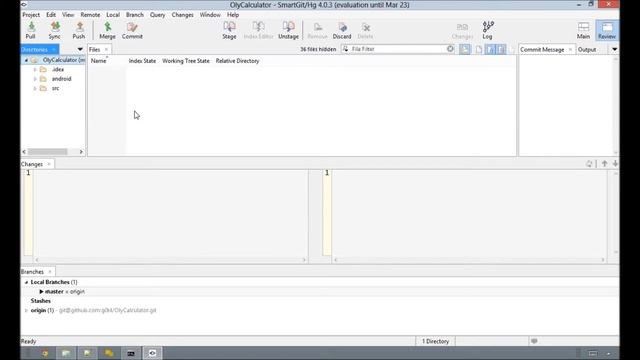640x360 pixels.
Task: Open the Edit menu
Action: pos(51,15)
